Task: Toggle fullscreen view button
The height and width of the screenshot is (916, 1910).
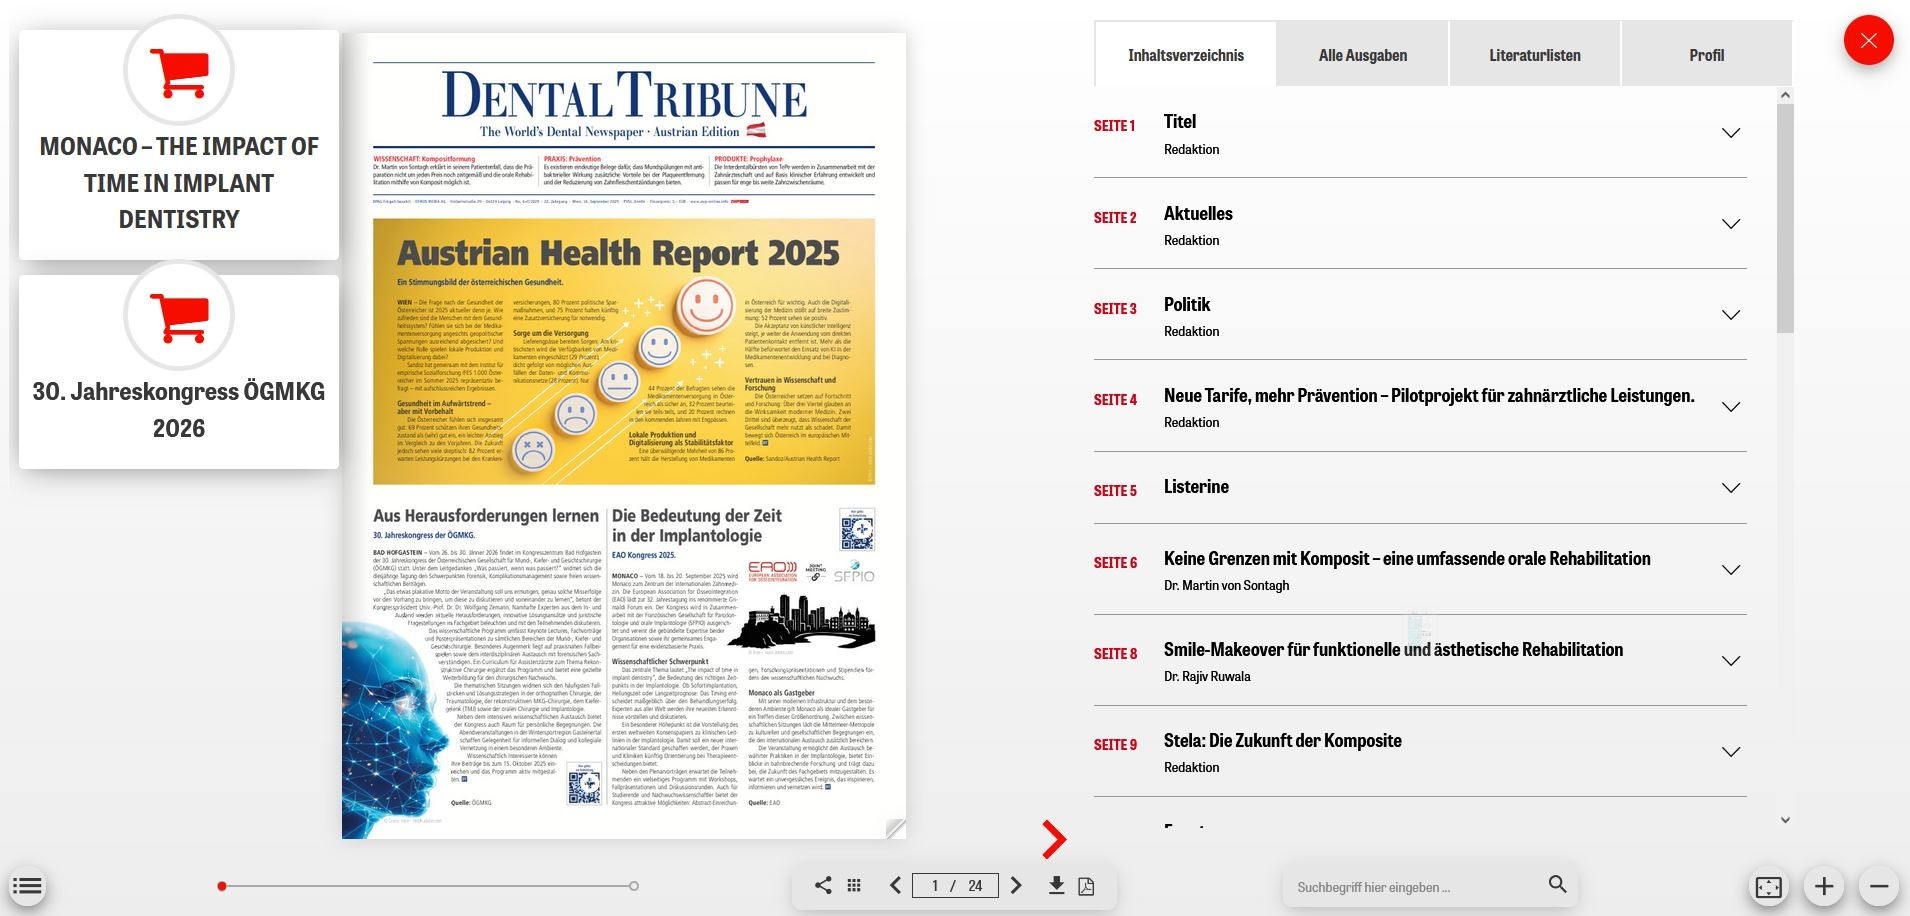Action: click(1769, 887)
